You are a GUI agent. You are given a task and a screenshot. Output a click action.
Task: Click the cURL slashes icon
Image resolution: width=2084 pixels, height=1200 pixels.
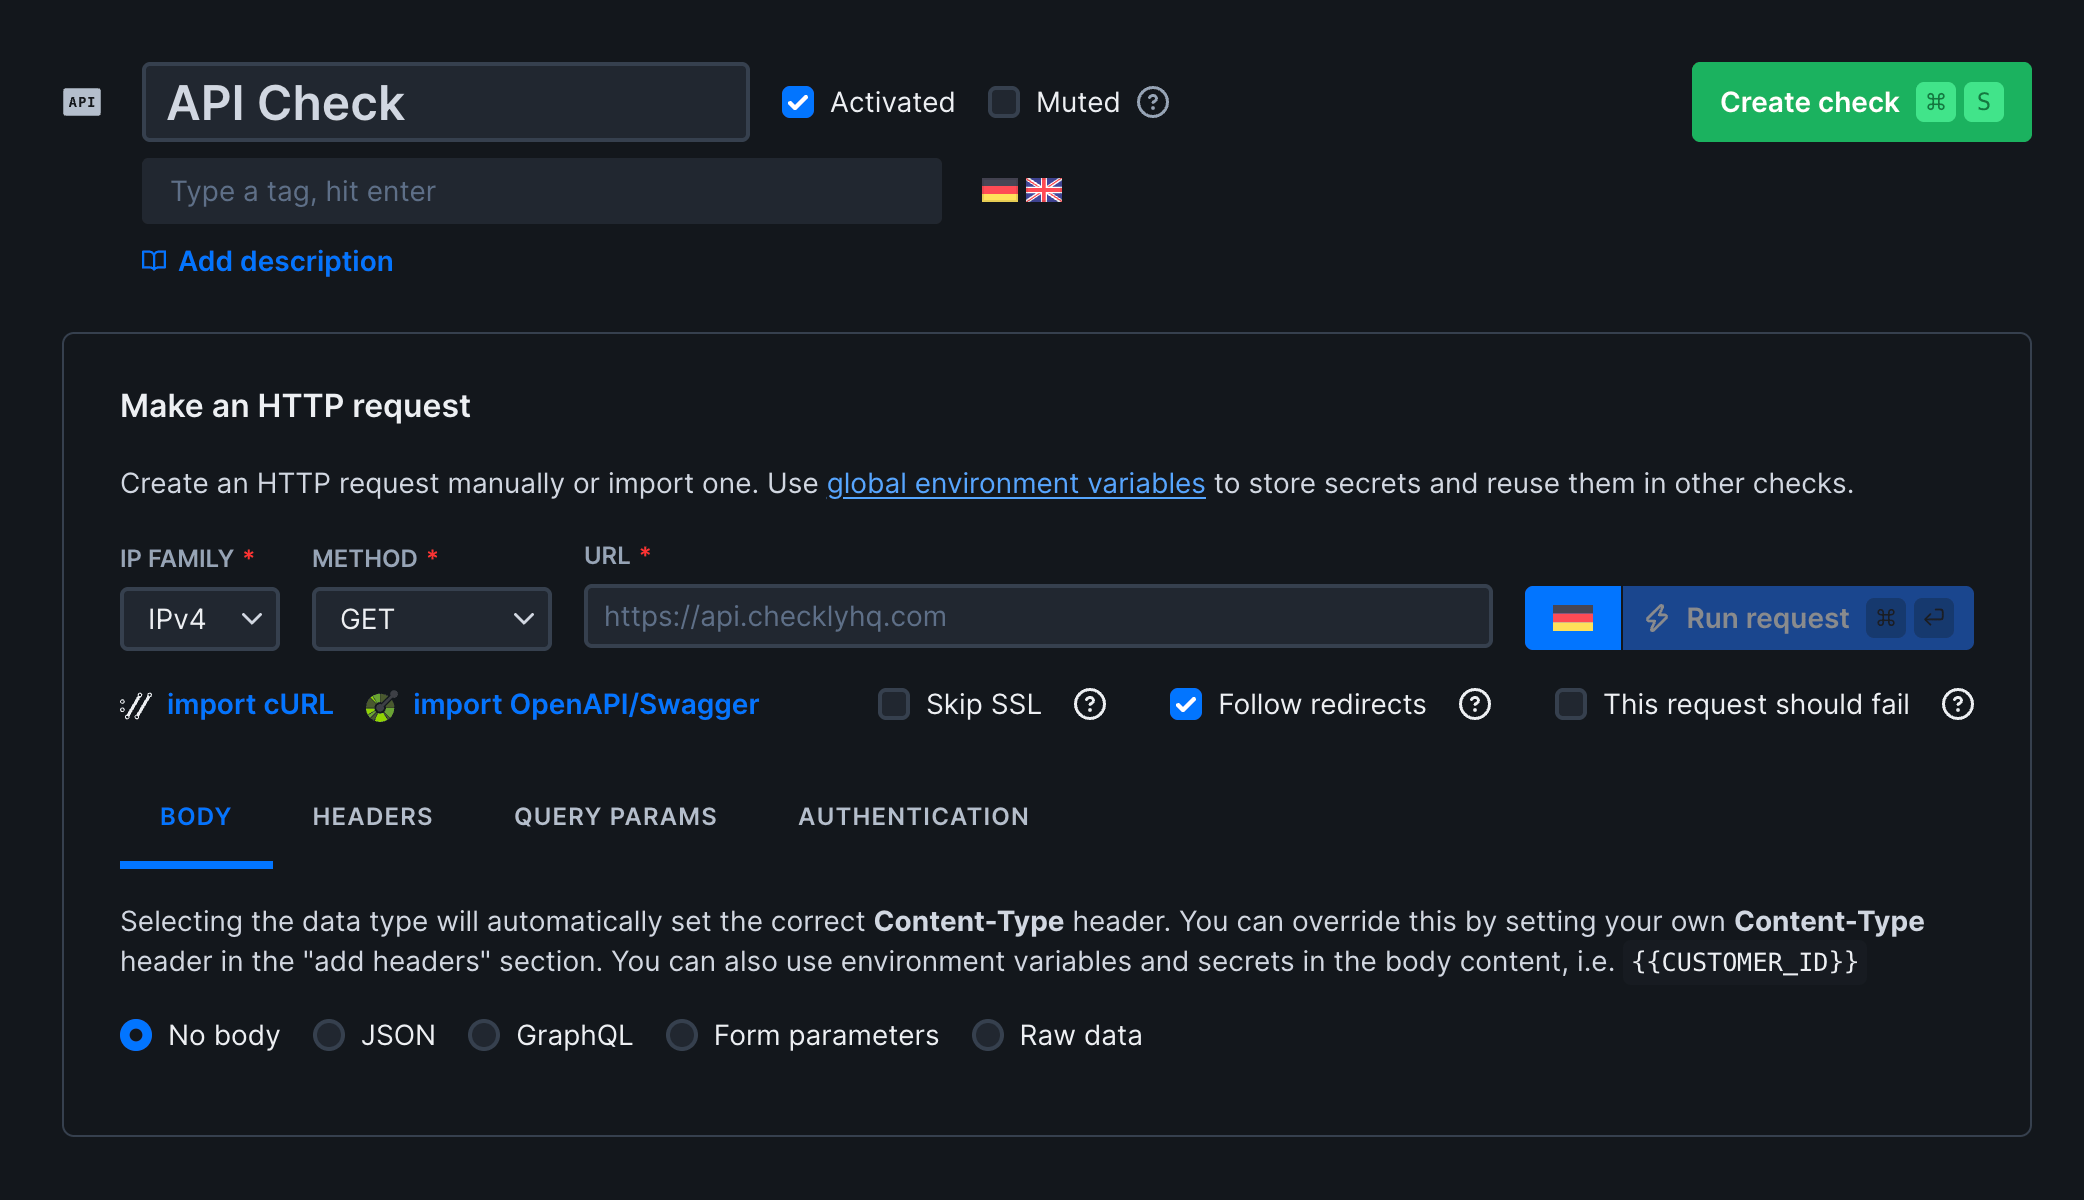(x=135, y=705)
